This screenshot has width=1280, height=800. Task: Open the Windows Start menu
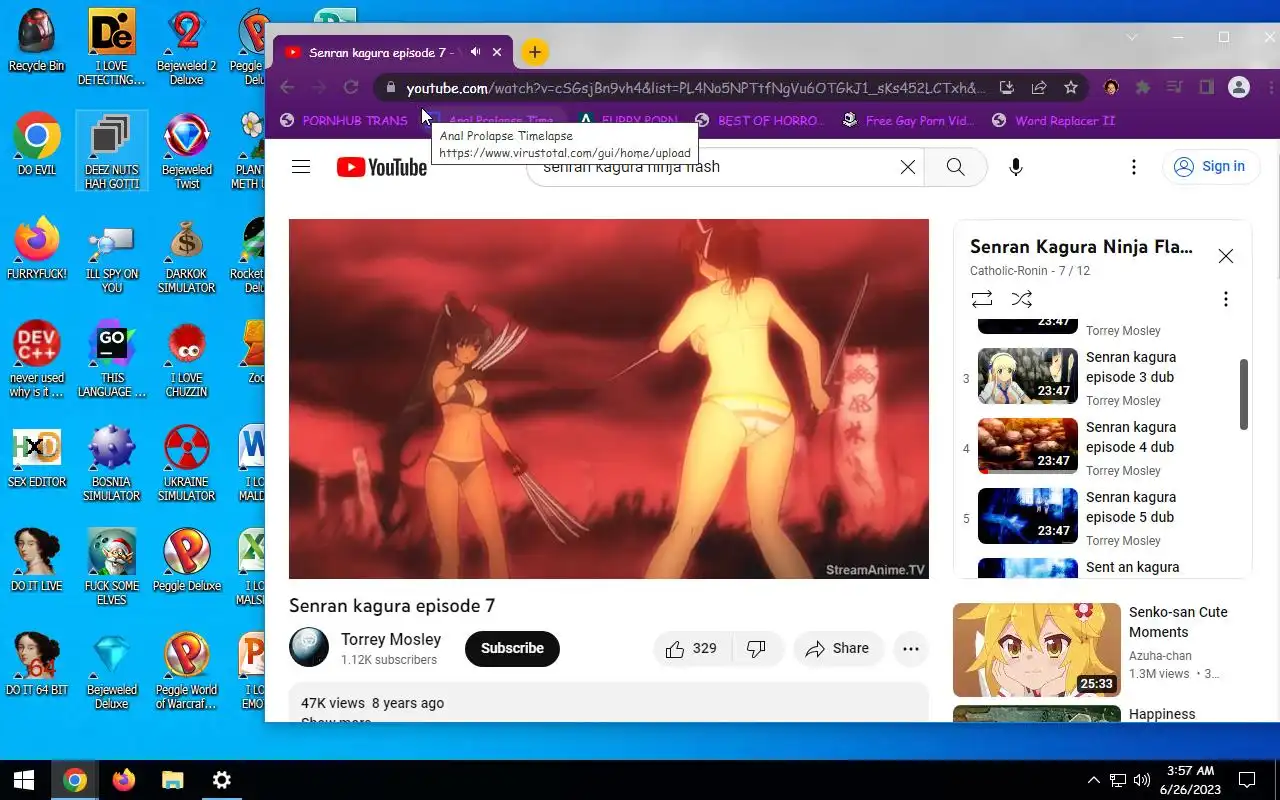coord(24,780)
